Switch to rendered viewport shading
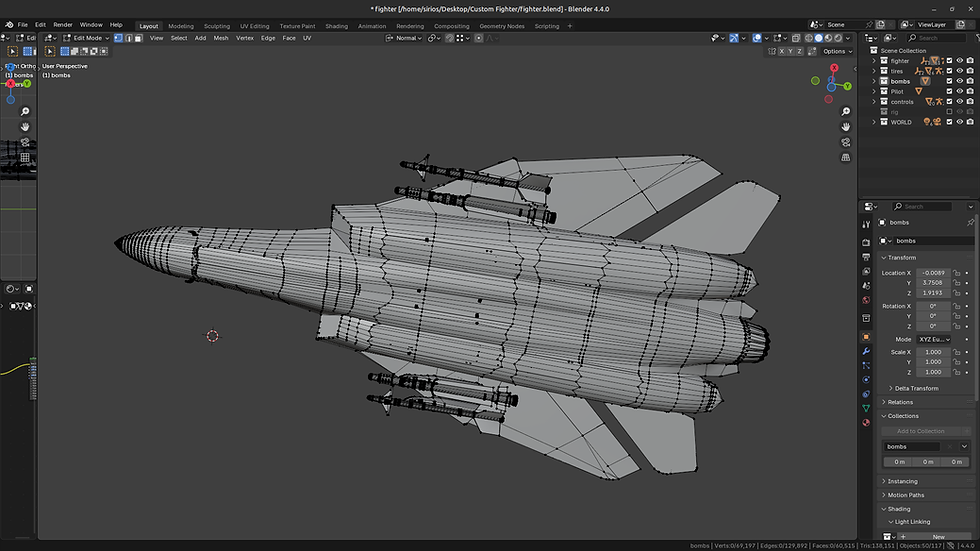The width and height of the screenshot is (980, 551). tap(839, 38)
